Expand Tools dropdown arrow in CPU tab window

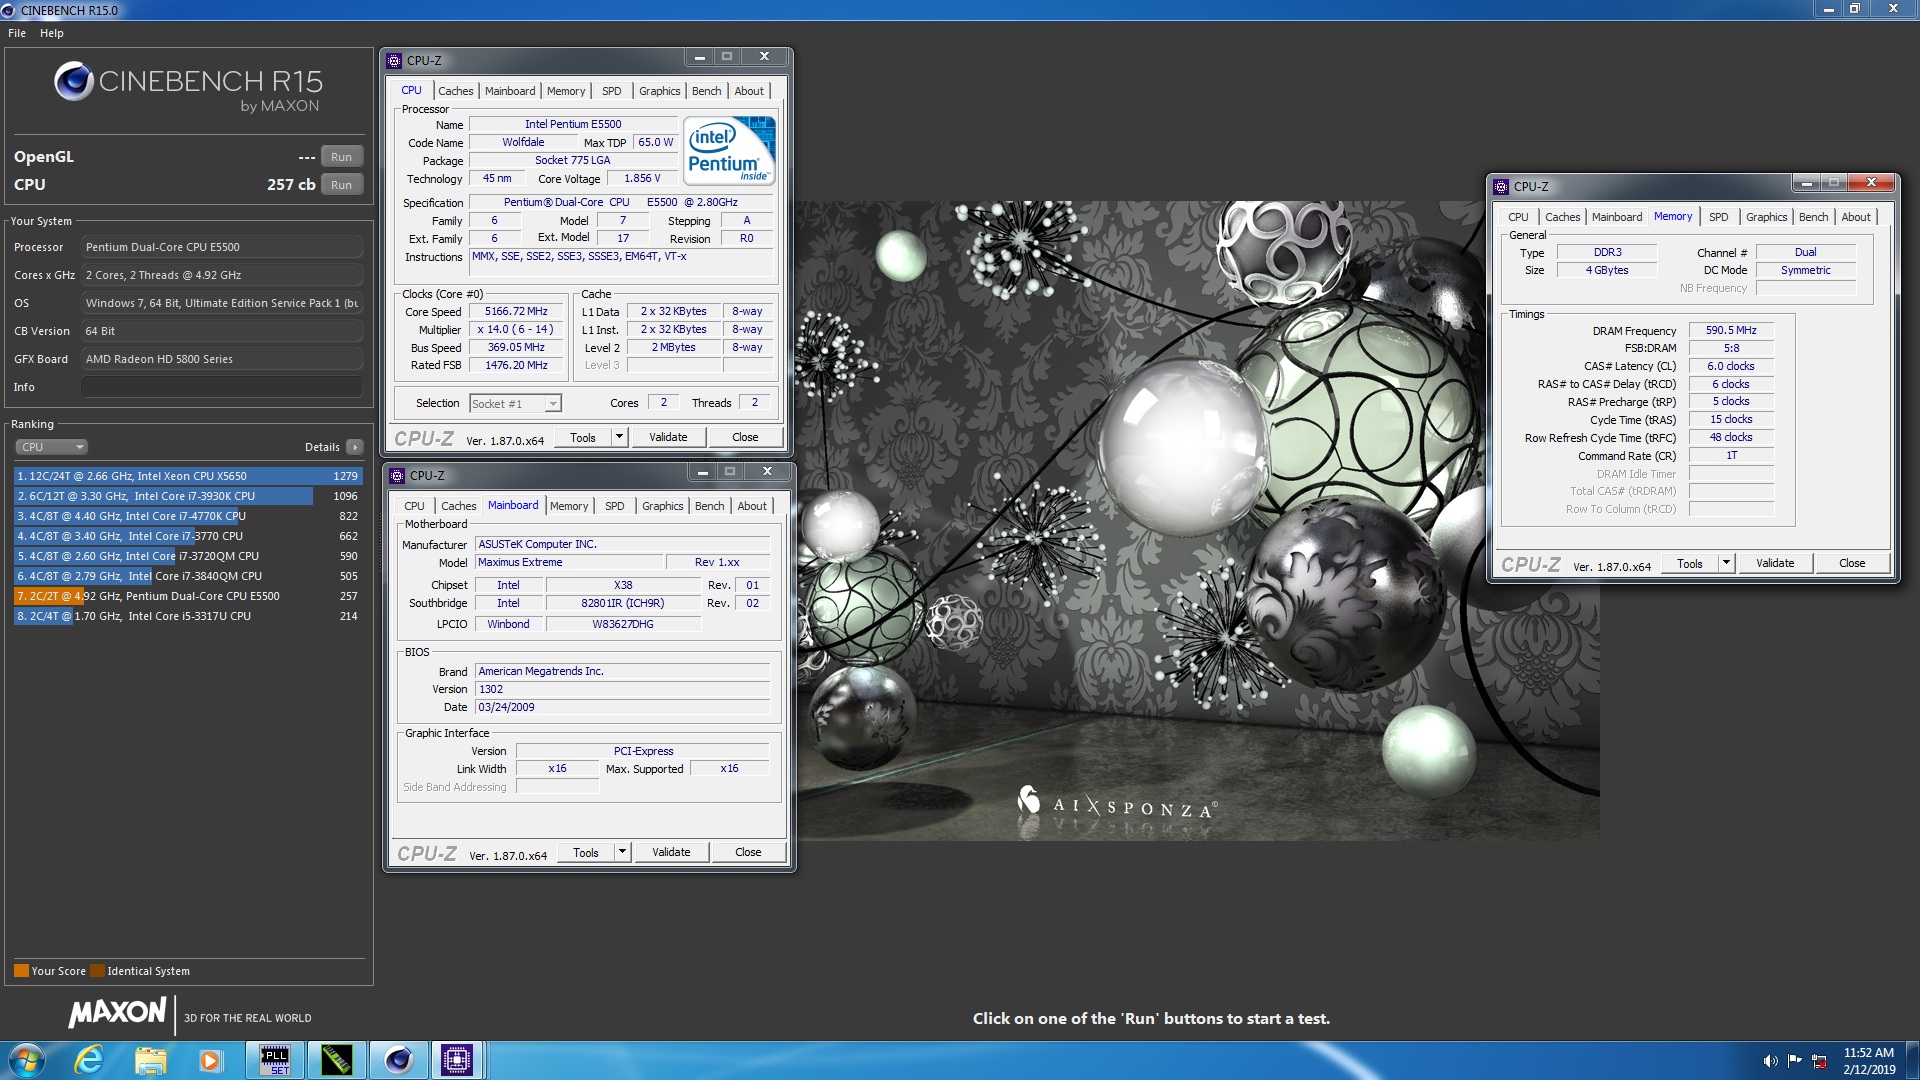[x=619, y=437]
